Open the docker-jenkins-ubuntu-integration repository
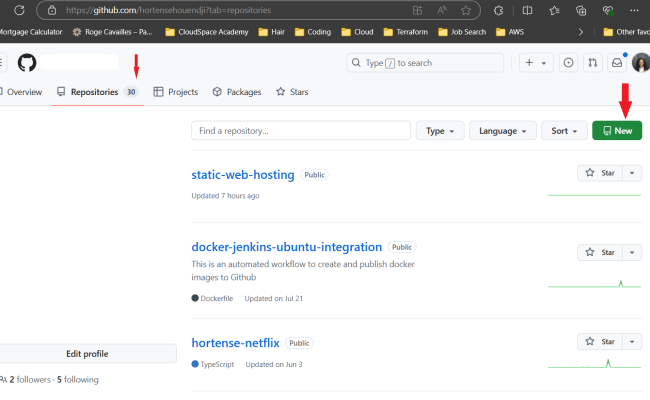The width and height of the screenshot is (650, 400). tap(286, 247)
